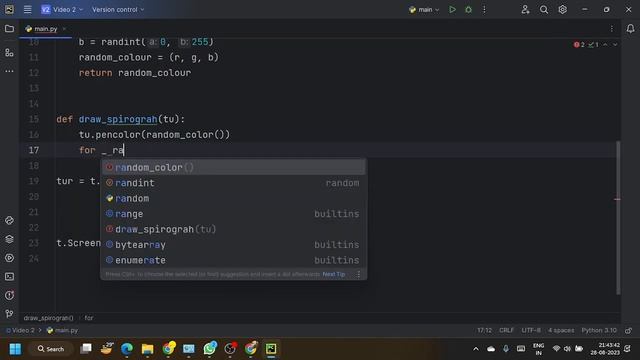This screenshot has width=640, height=360.
Task: Open more run actions menu
Action: pyautogui.click(x=484, y=9)
